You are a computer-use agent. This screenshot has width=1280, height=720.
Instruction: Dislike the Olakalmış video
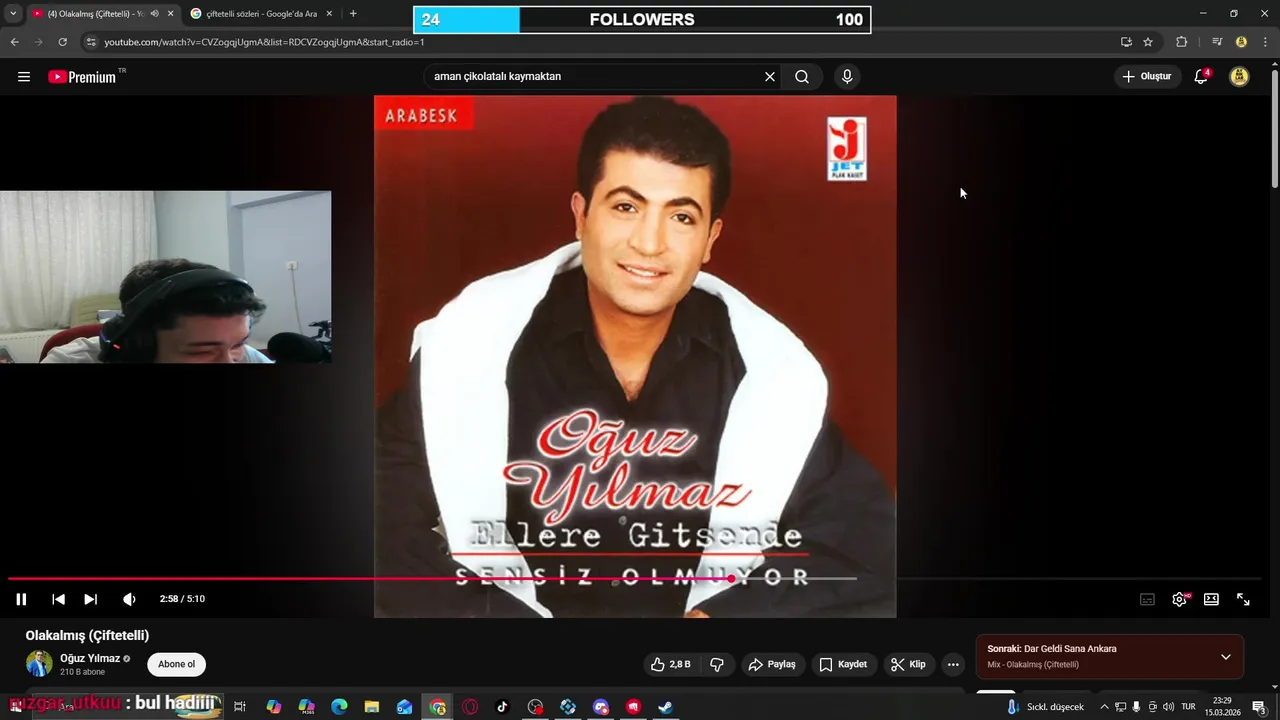pos(717,664)
